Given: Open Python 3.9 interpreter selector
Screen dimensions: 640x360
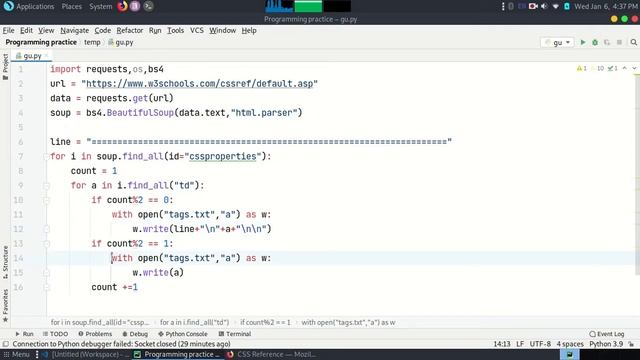Looking at the screenshot, I should (606, 344).
